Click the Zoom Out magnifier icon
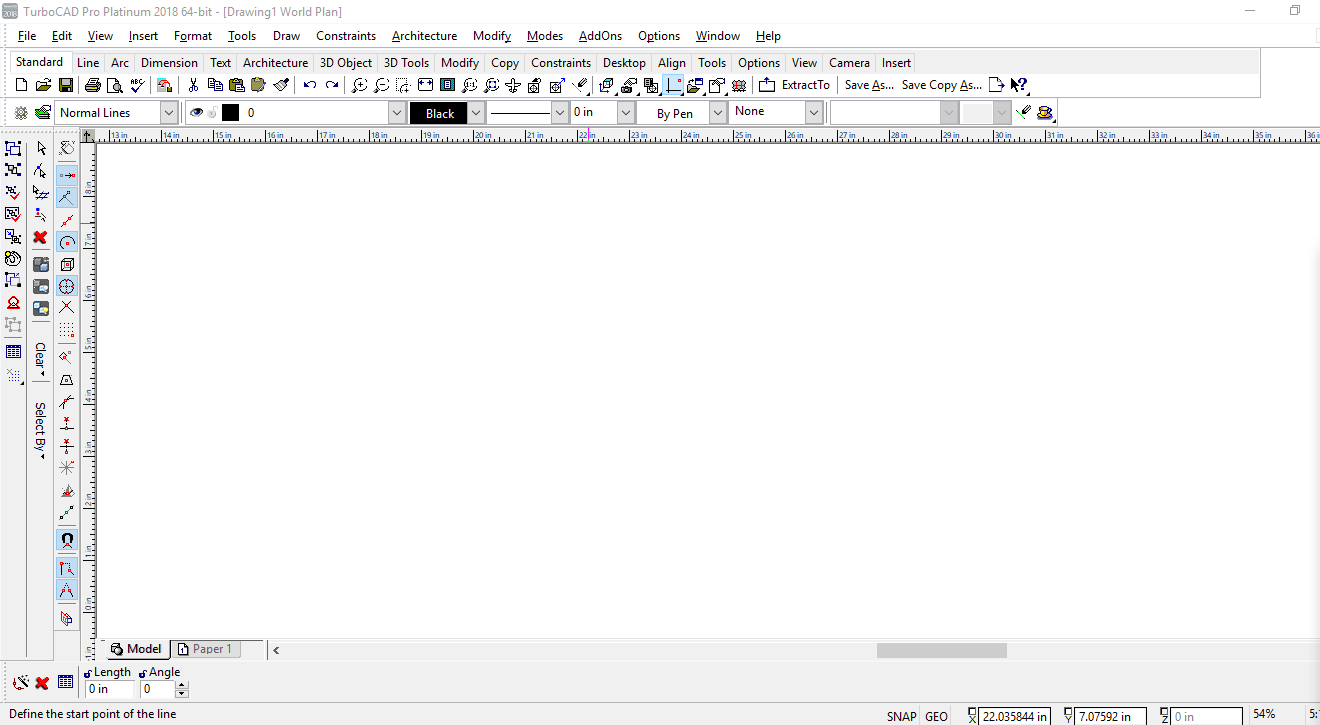Screen dimensions: 1320x725 (x=381, y=85)
